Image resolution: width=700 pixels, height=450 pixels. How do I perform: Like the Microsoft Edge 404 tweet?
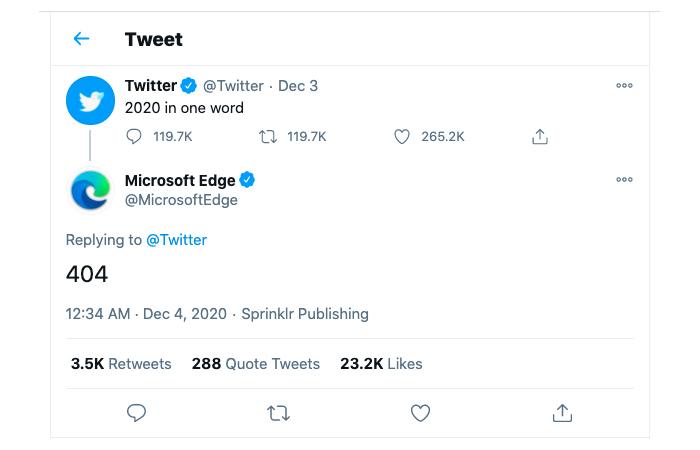420,413
